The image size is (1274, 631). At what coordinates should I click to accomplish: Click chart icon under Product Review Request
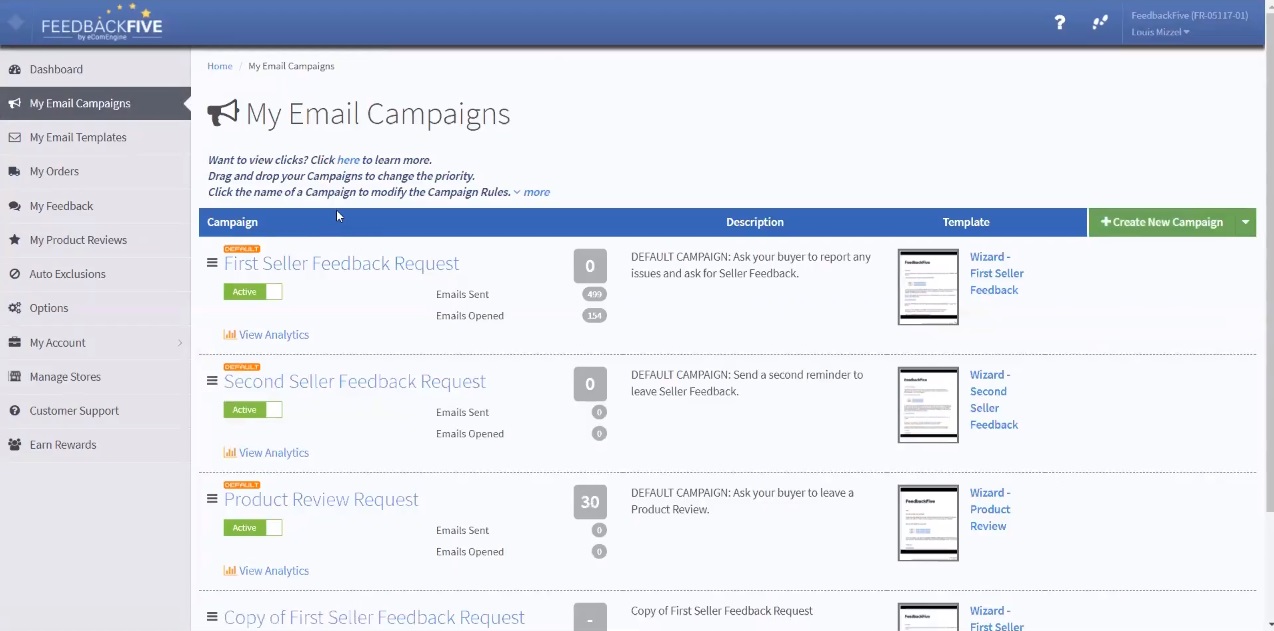click(230, 571)
